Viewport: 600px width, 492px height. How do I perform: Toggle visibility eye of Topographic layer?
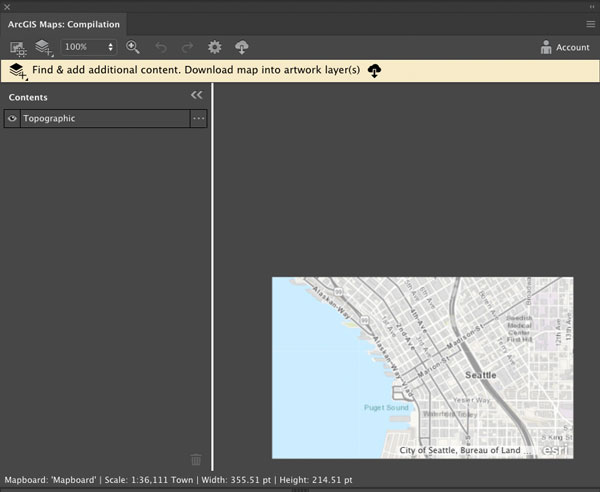click(12, 118)
